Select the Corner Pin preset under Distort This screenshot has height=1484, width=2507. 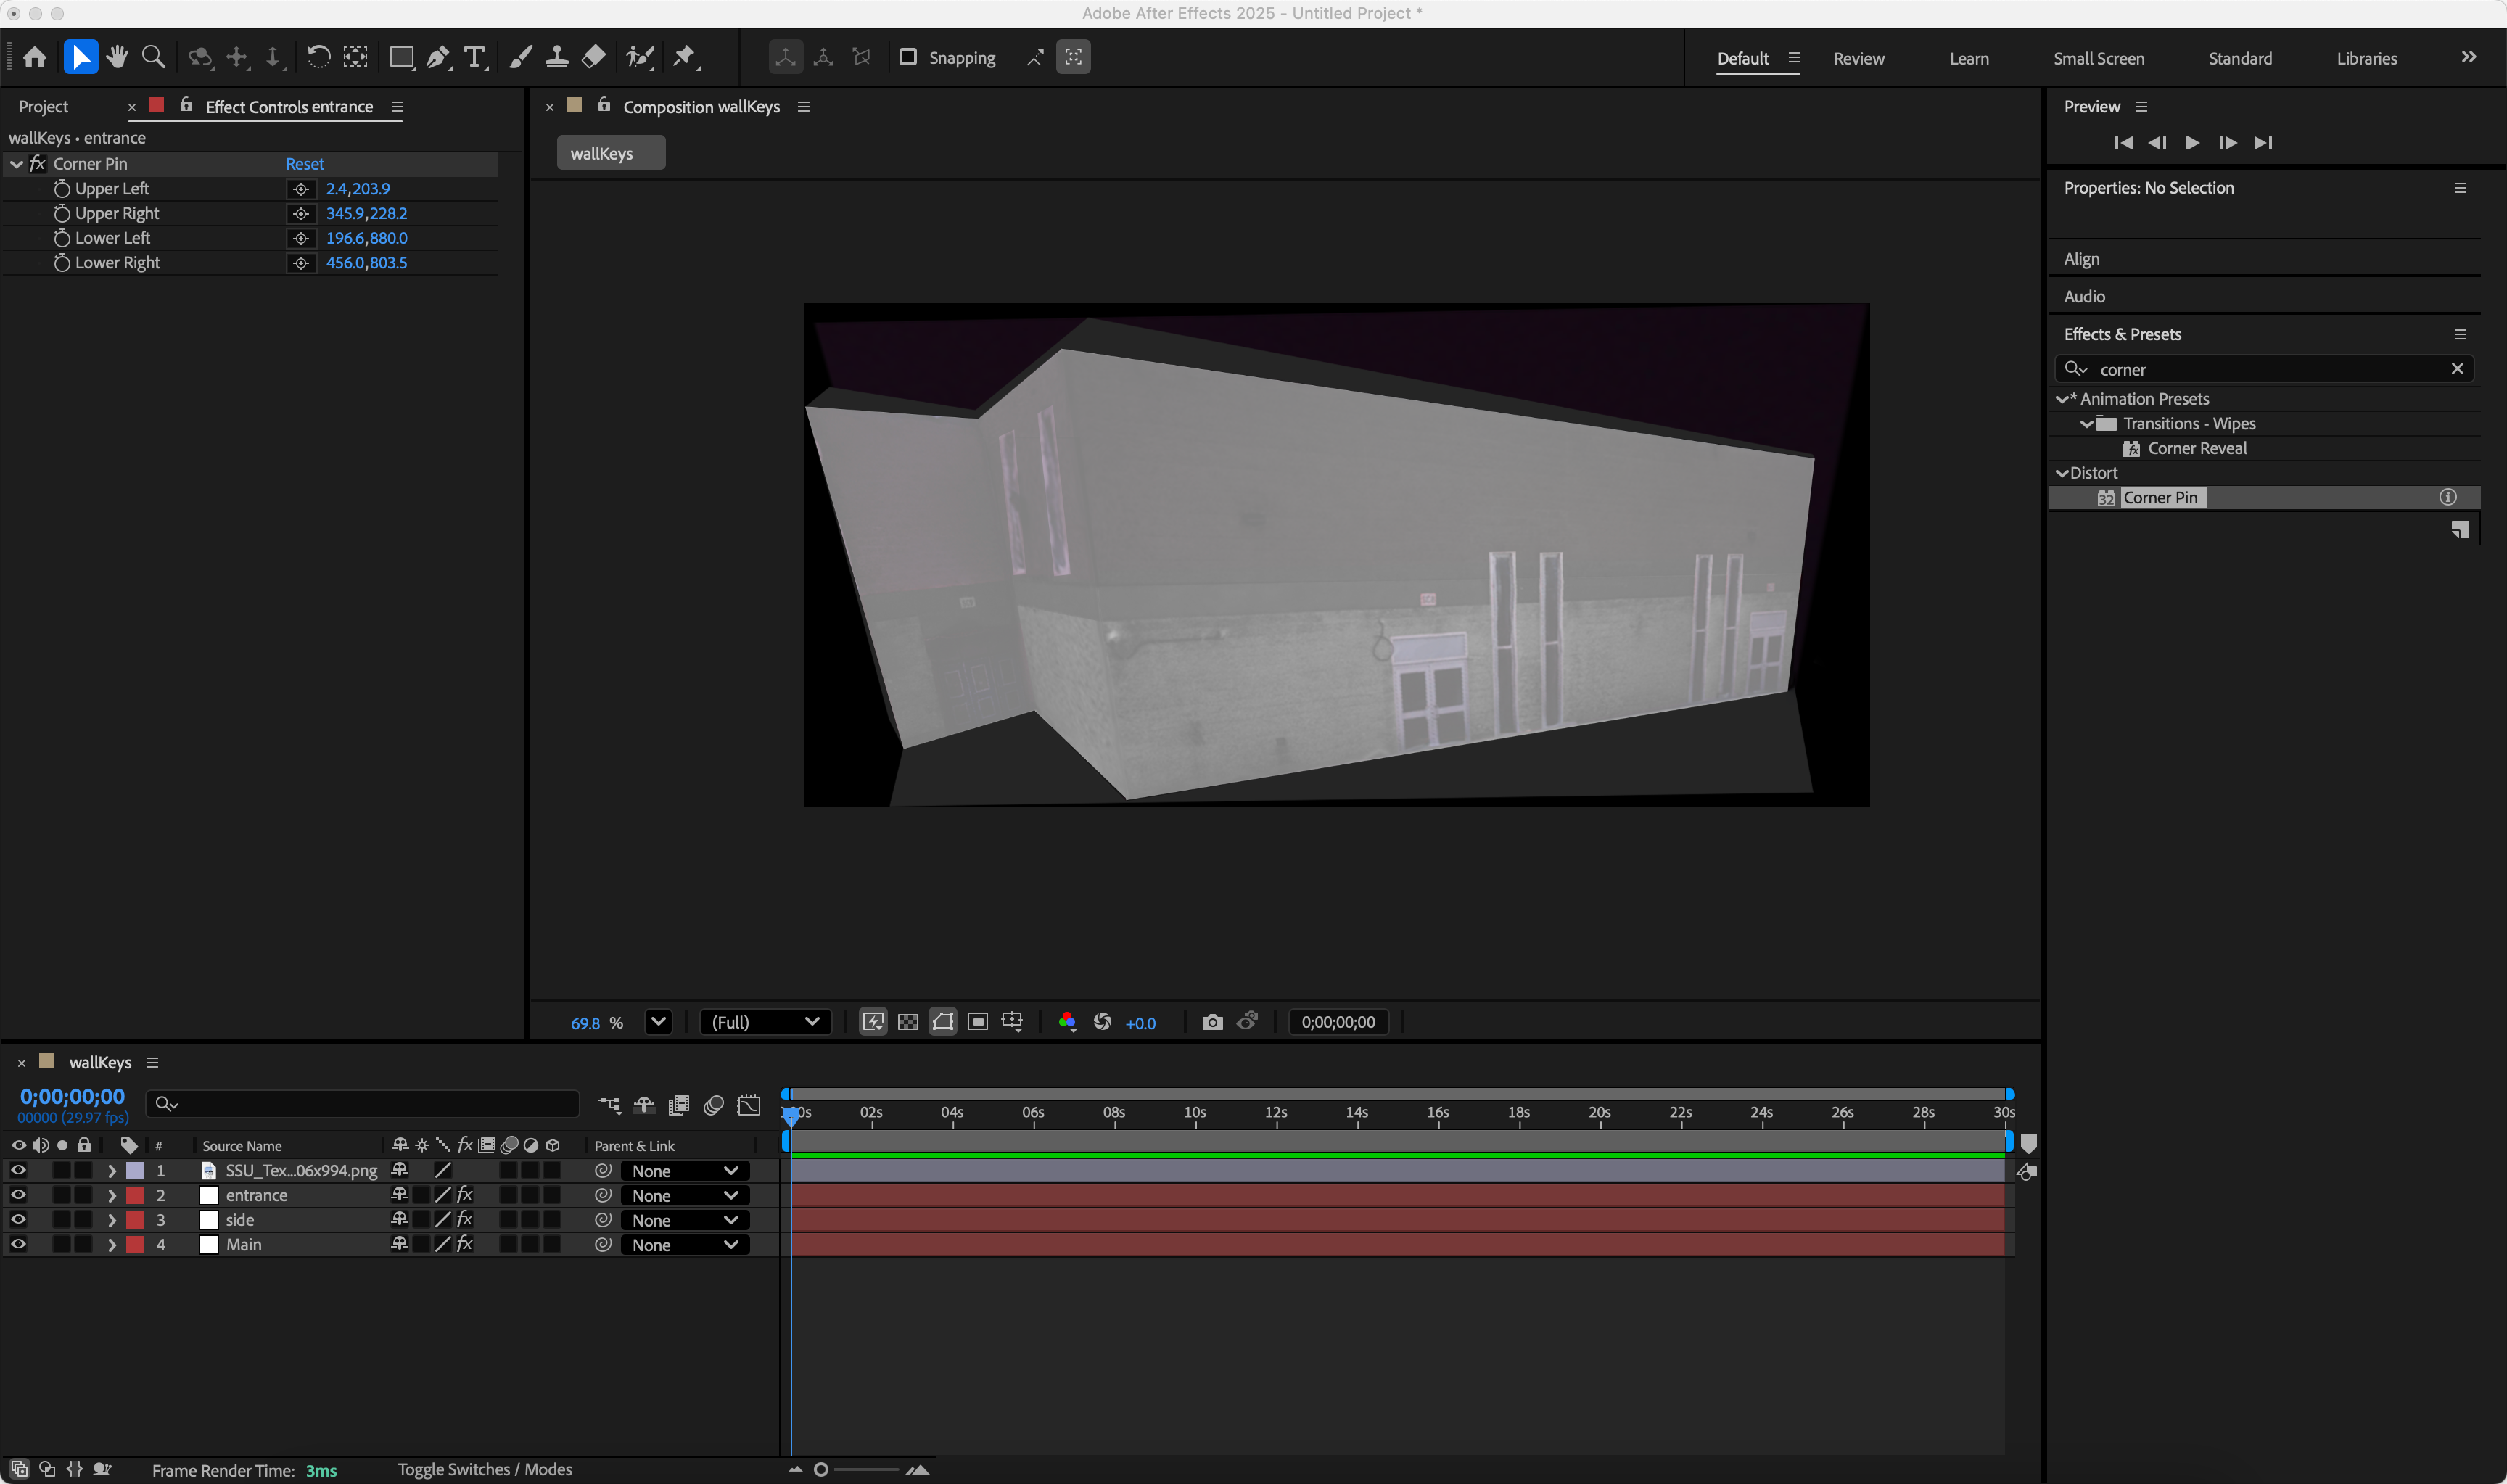2161,497
